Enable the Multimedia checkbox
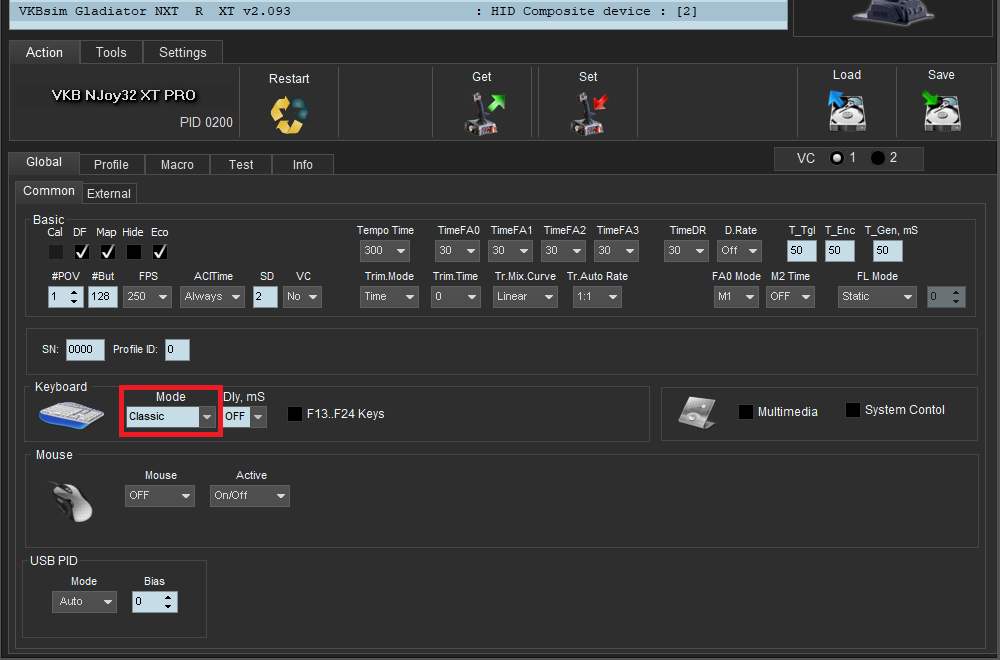The image size is (1000, 660). point(746,412)
